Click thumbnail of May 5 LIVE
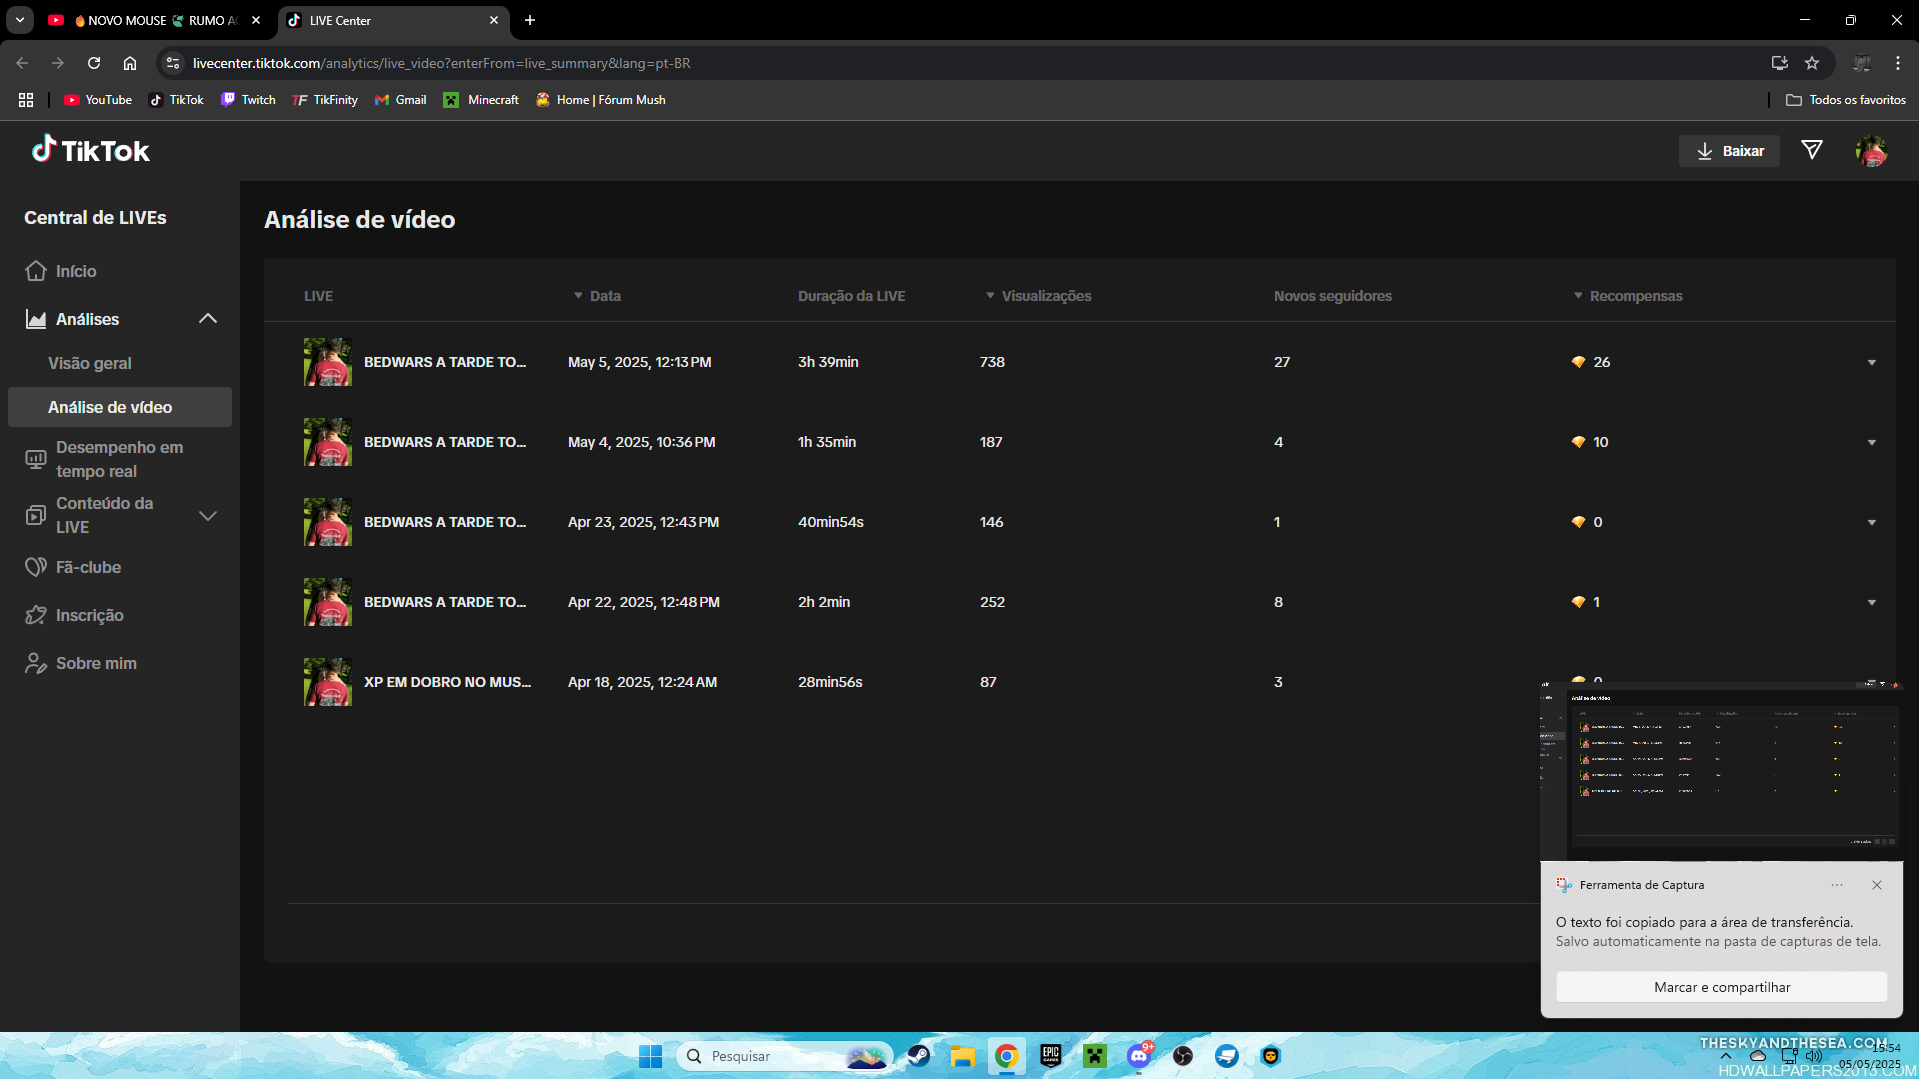Screen dimensions: 1919x1079 tap(328, 362)
